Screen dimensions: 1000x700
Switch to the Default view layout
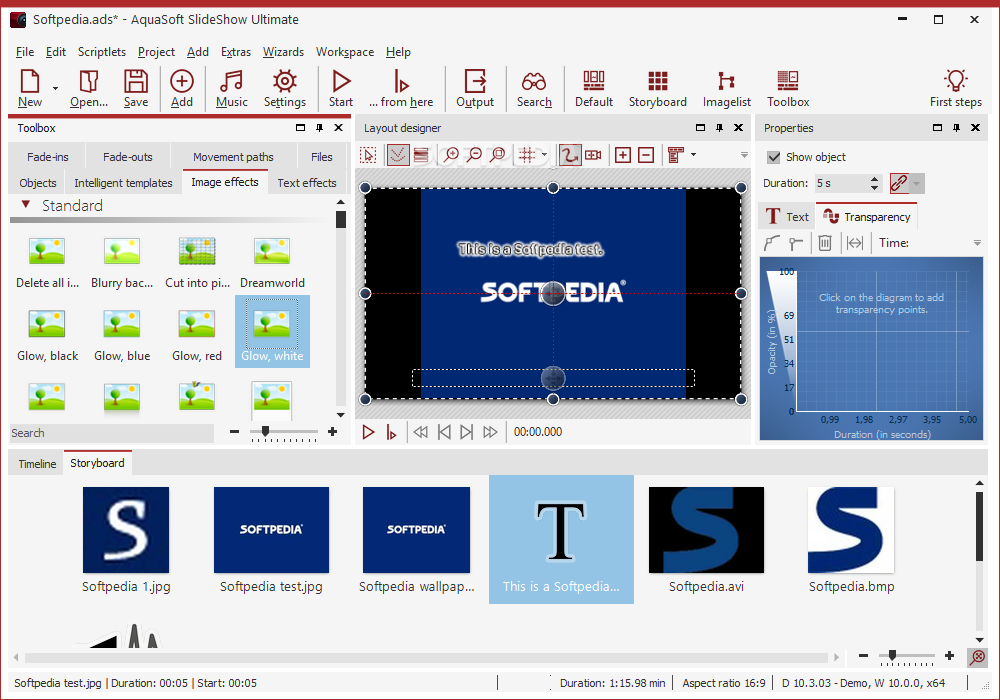594,88
